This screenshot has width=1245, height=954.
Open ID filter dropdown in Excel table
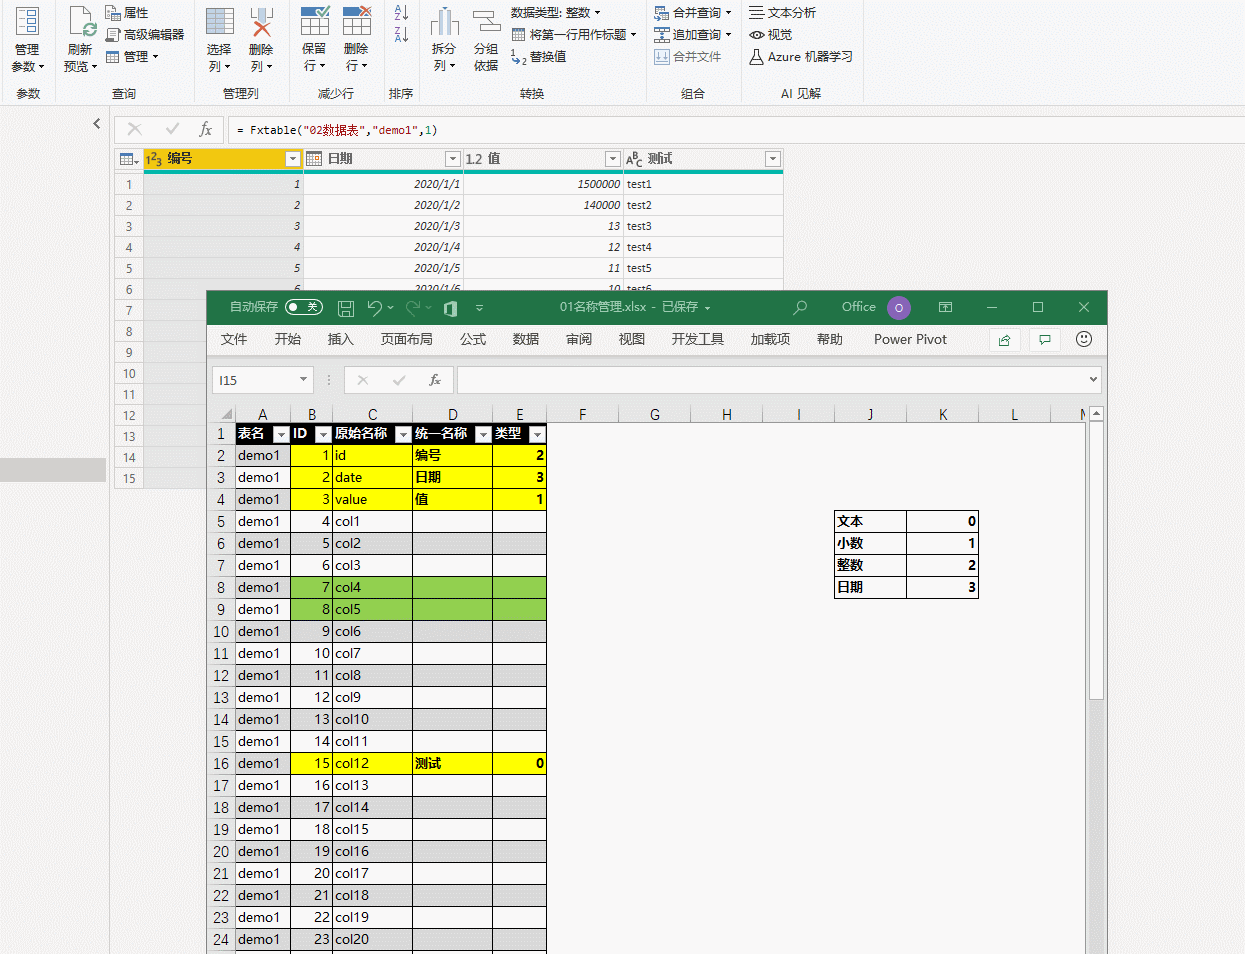[x=323, y=434]
